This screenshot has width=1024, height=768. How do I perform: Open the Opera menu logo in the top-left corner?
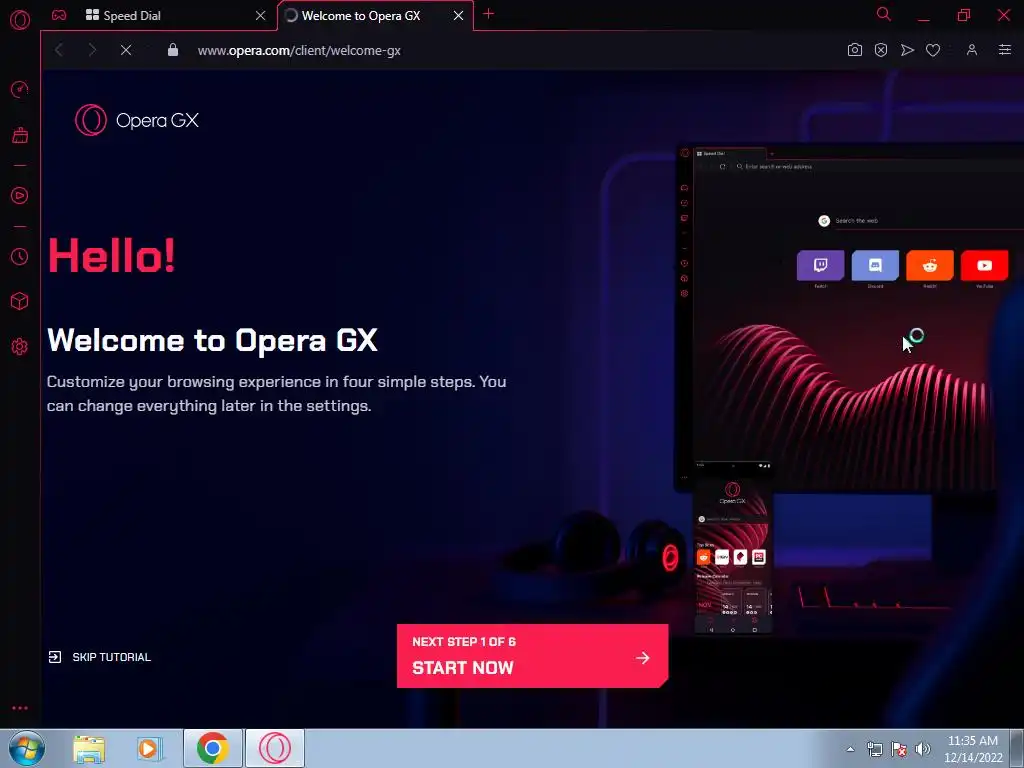20,20
